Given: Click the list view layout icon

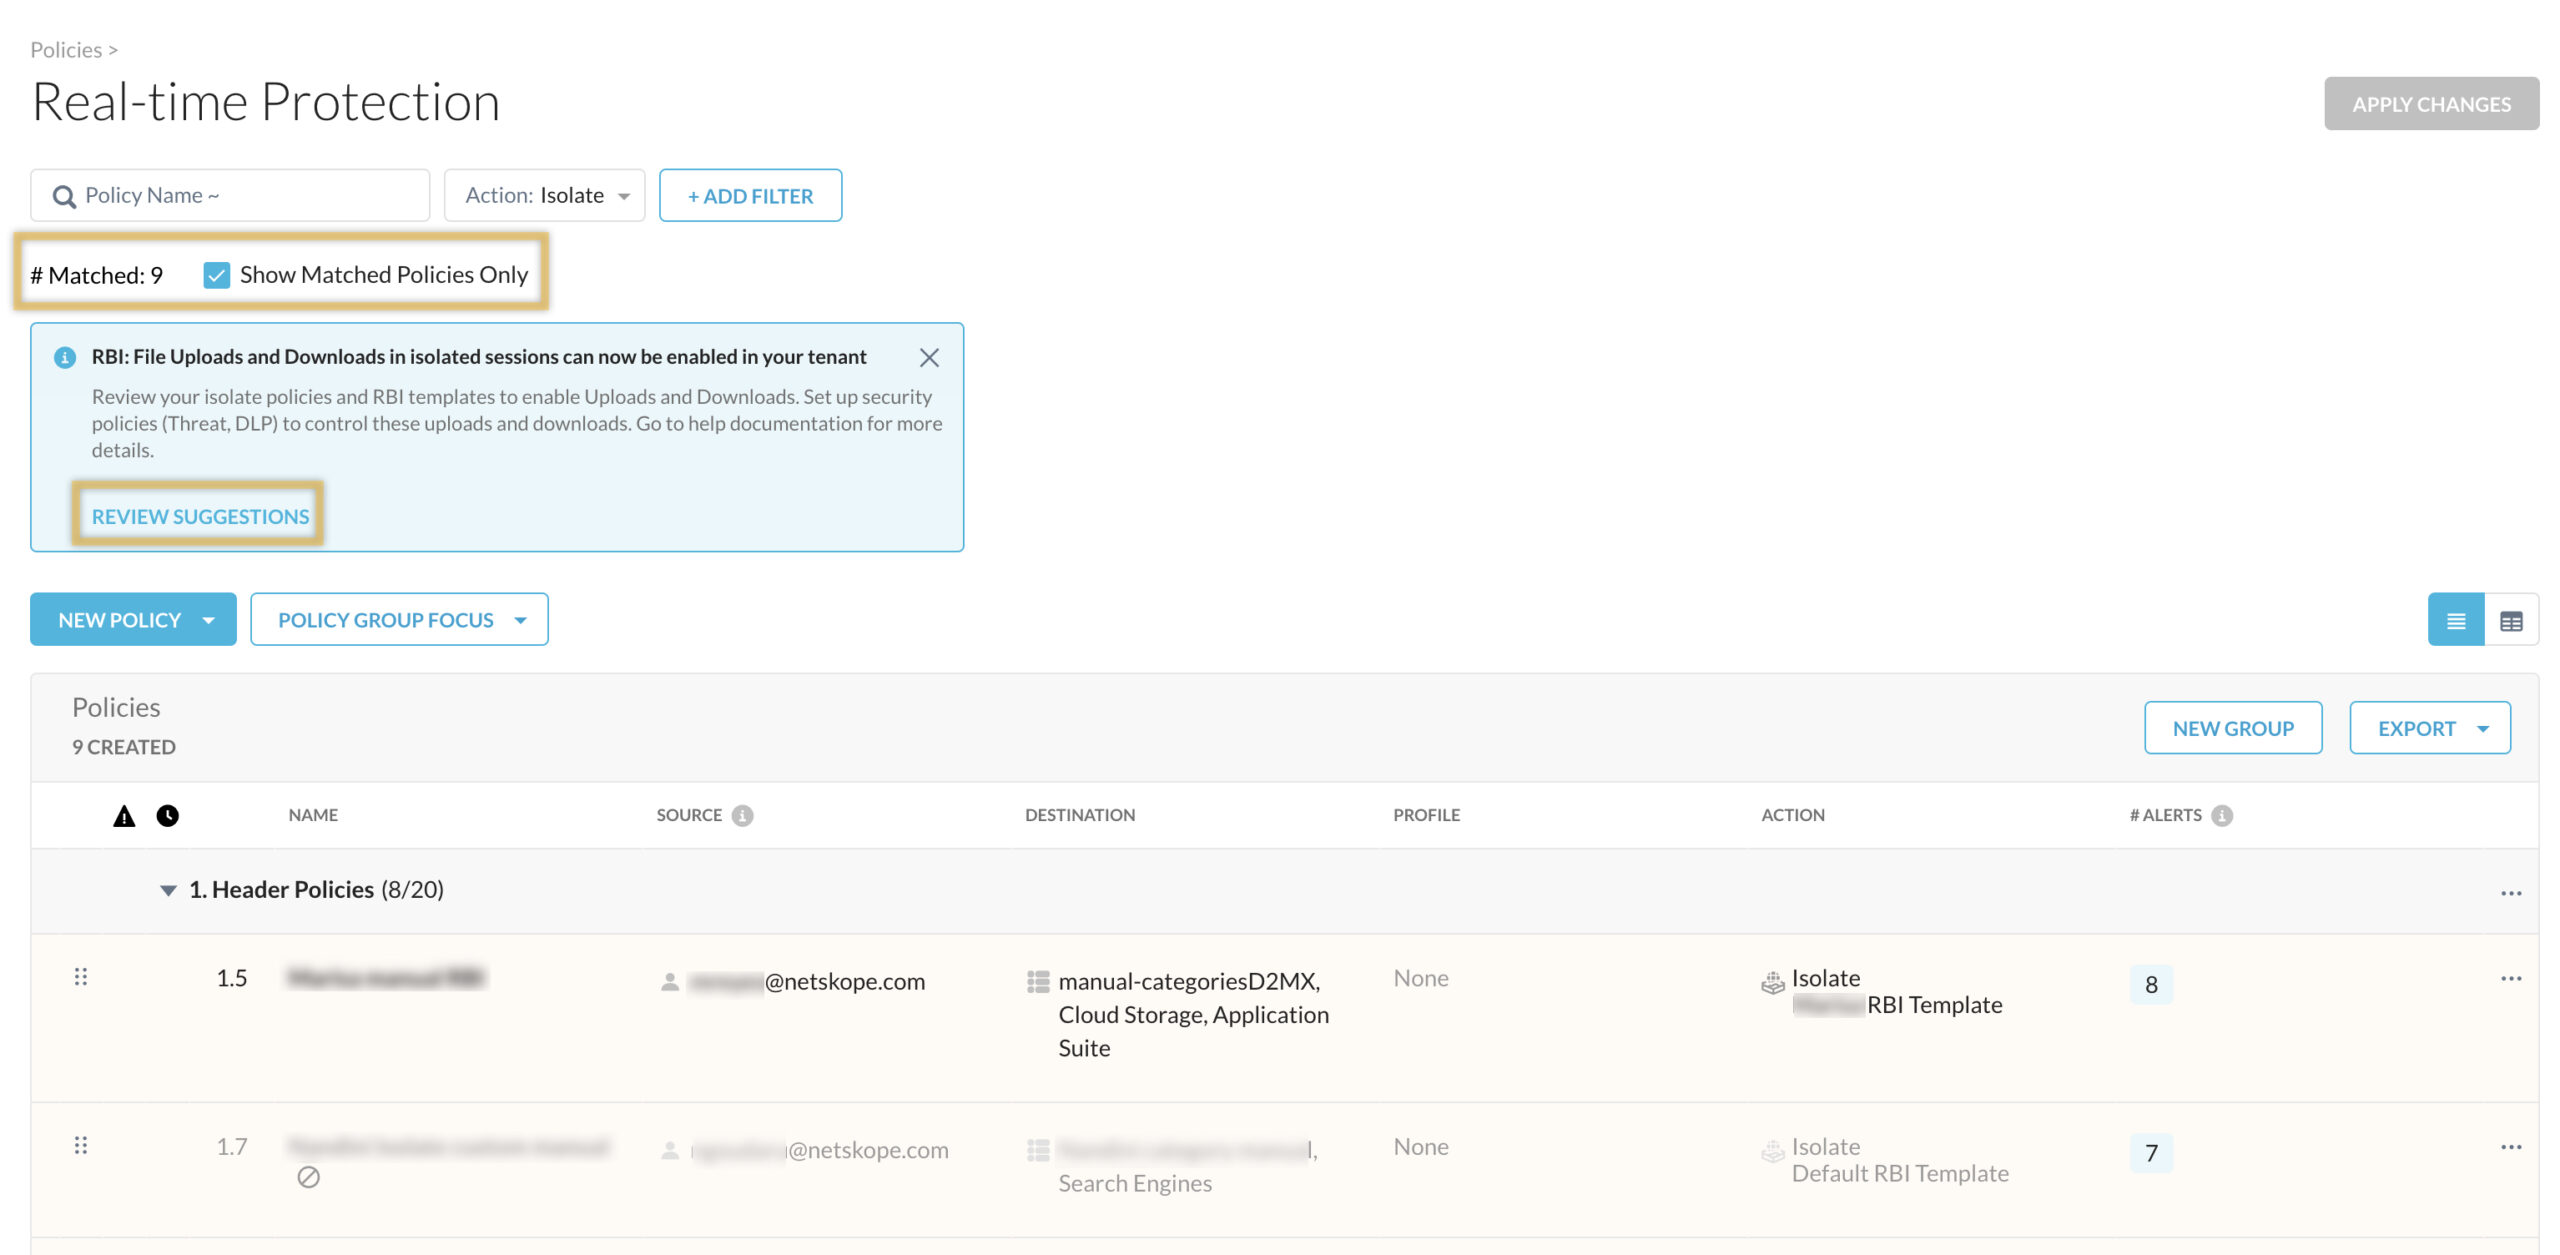Looking at the screenshot, I should (x=2455, y=621).
